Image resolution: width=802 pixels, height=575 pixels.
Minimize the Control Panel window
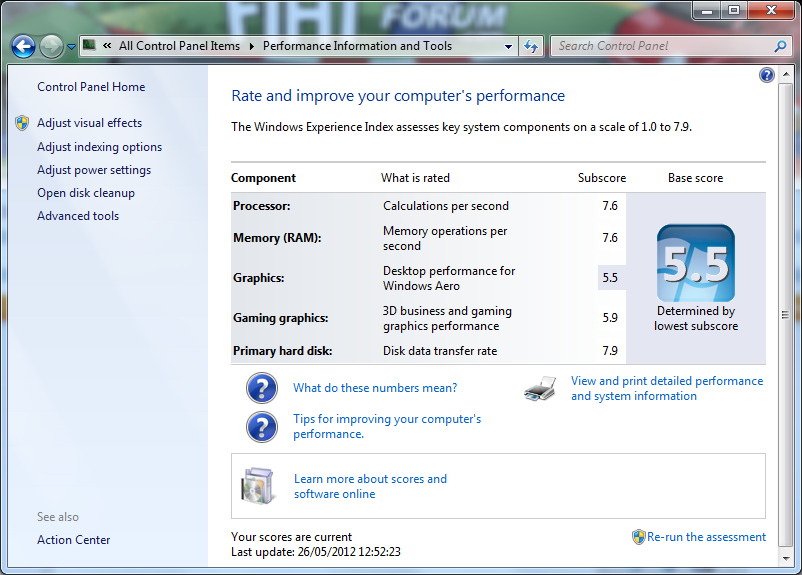707,10
